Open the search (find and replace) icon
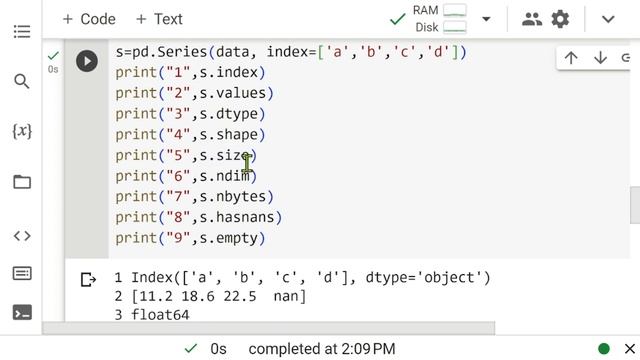The width and height of the screenshot is (640, 360). coord(22,81)
